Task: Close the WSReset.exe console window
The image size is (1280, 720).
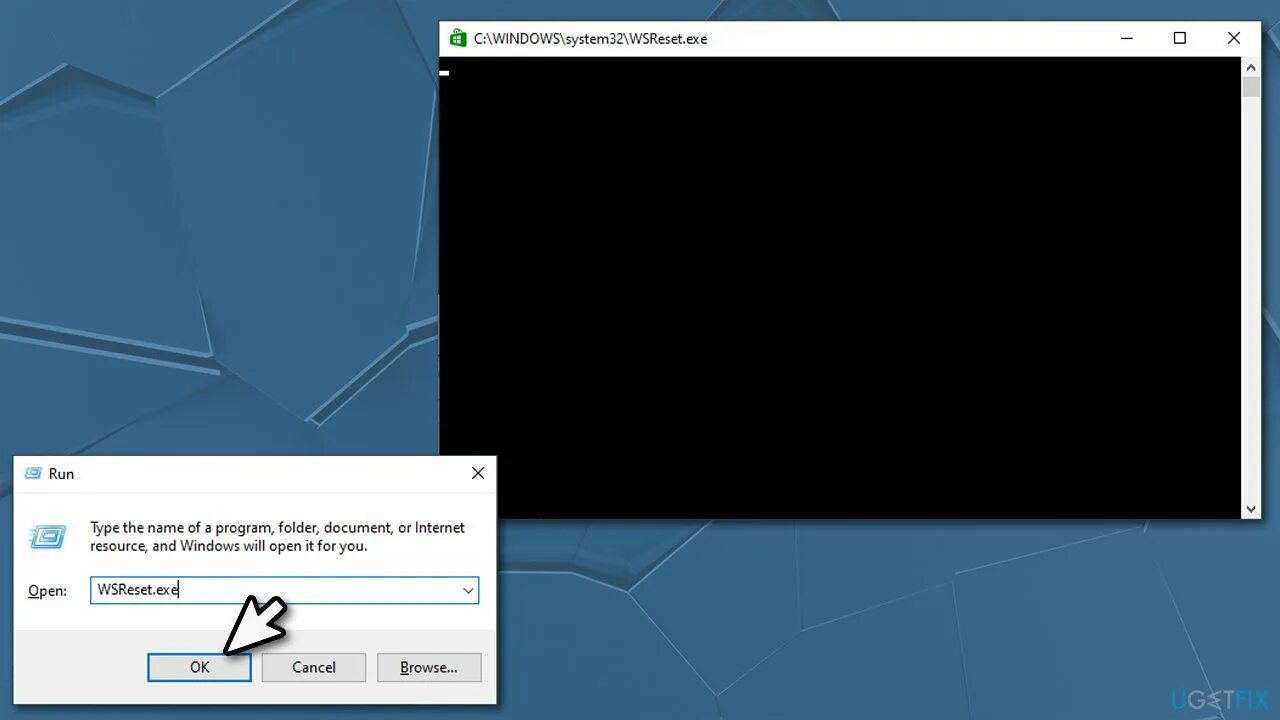Action: 1234,38
